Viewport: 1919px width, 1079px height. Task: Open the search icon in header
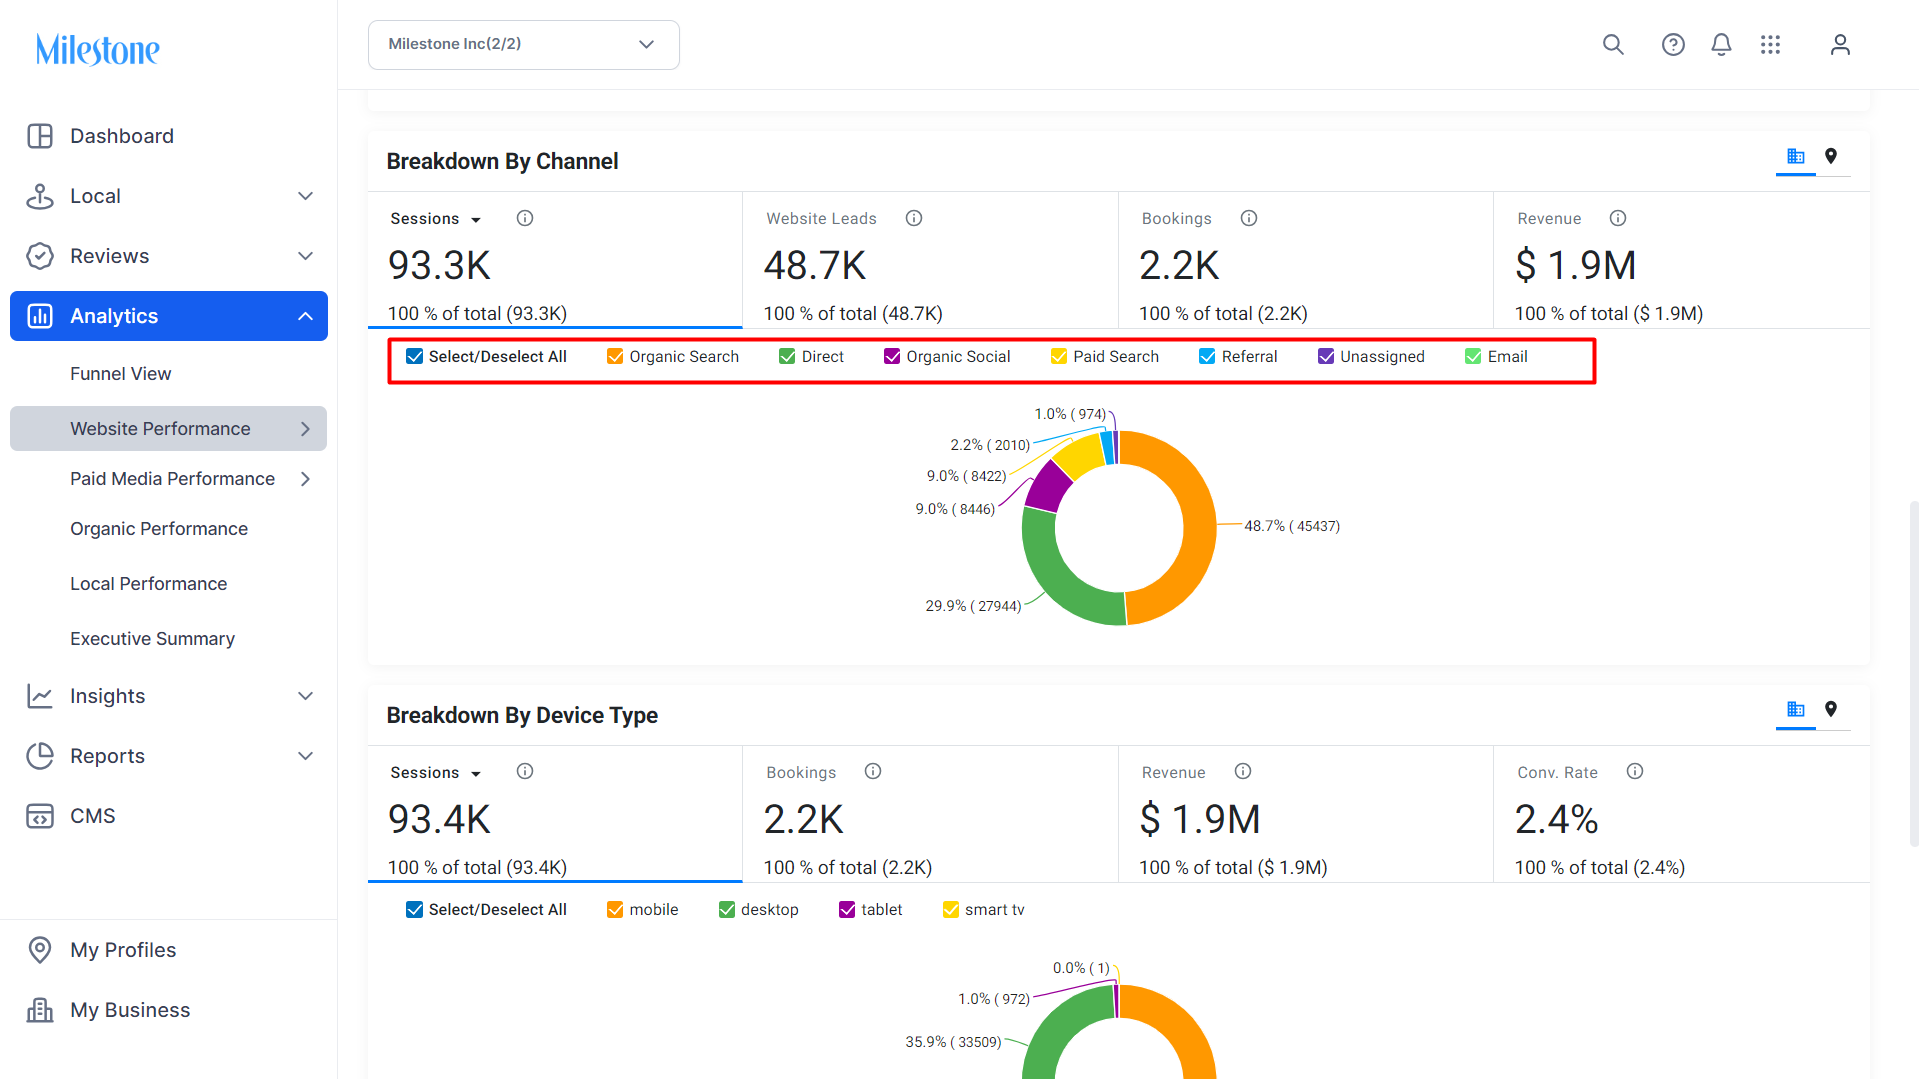(1612, 44)
